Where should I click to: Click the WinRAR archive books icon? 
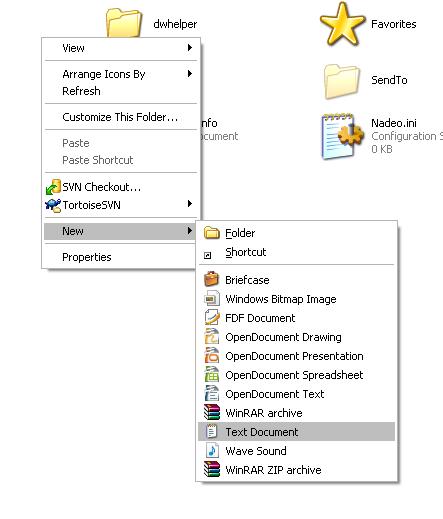212,412
